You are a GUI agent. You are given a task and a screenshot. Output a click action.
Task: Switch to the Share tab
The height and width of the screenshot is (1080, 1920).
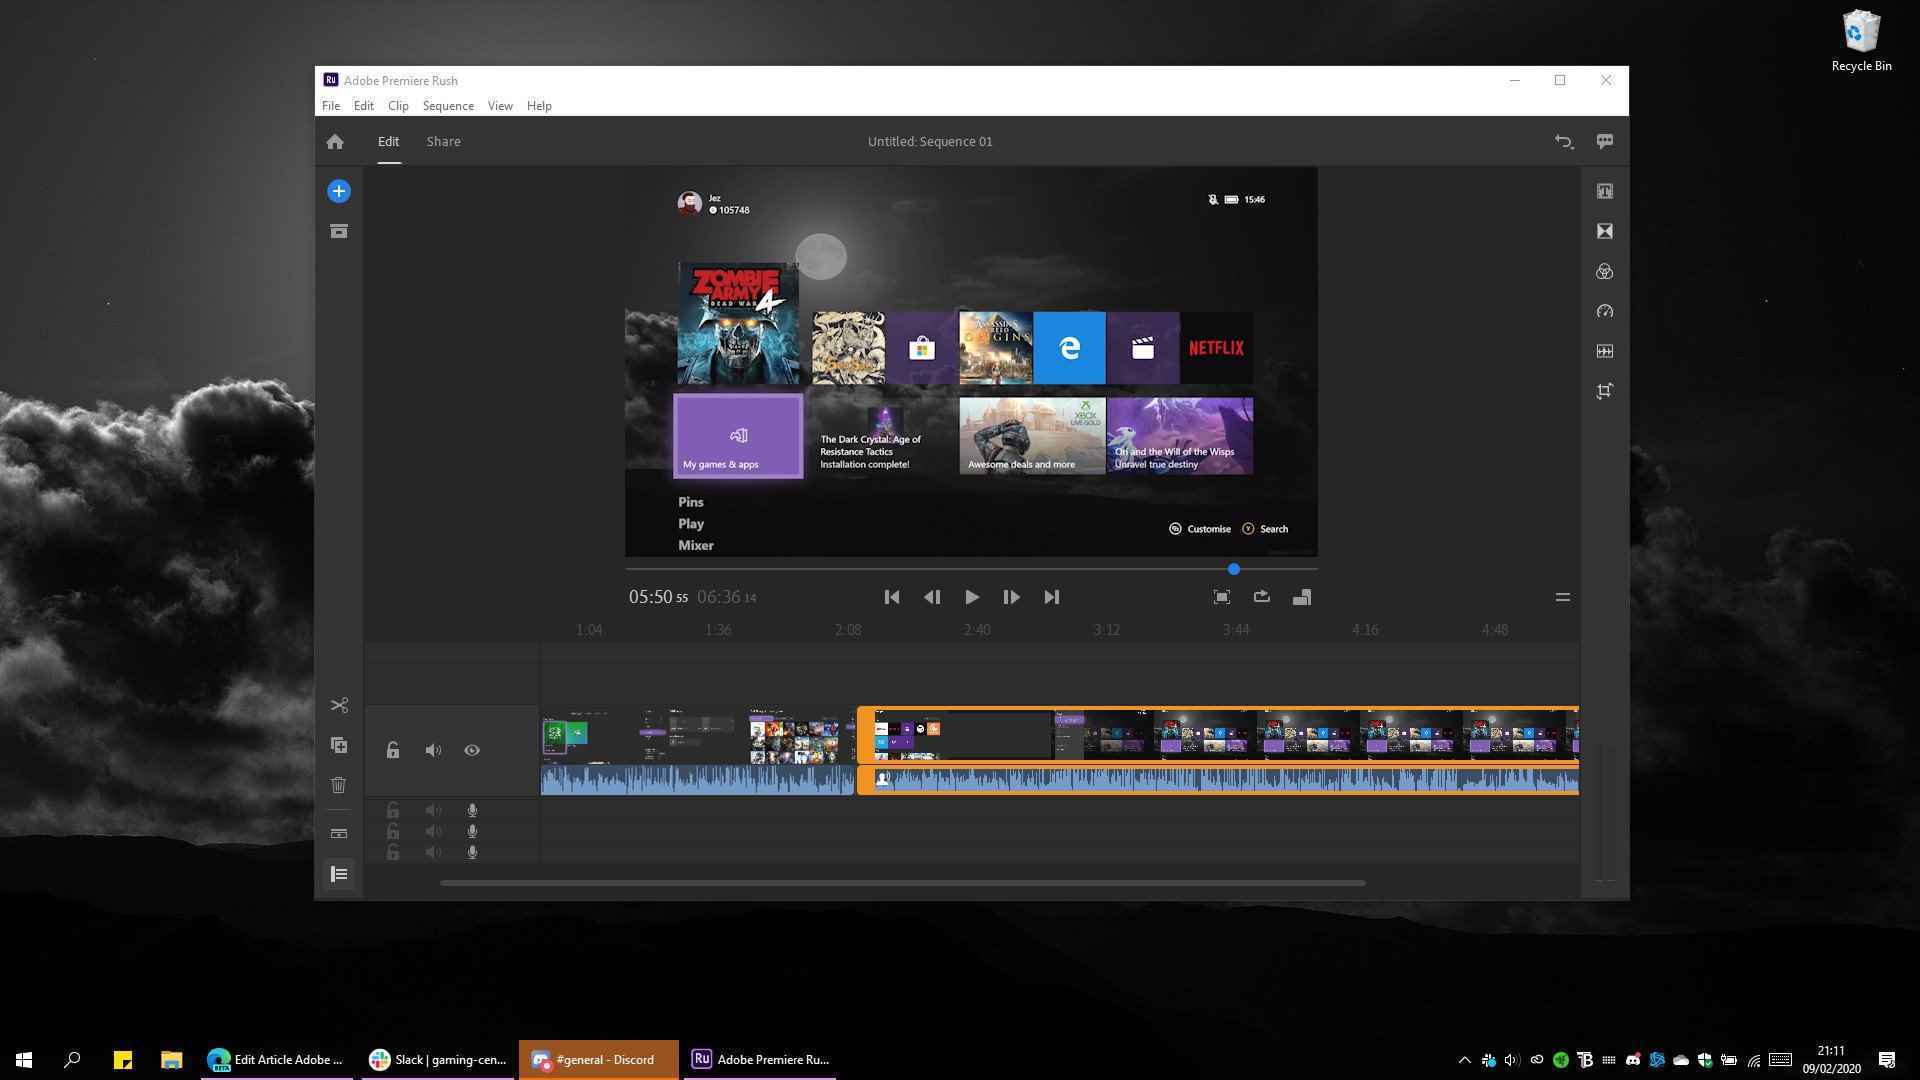pos(443,141)
